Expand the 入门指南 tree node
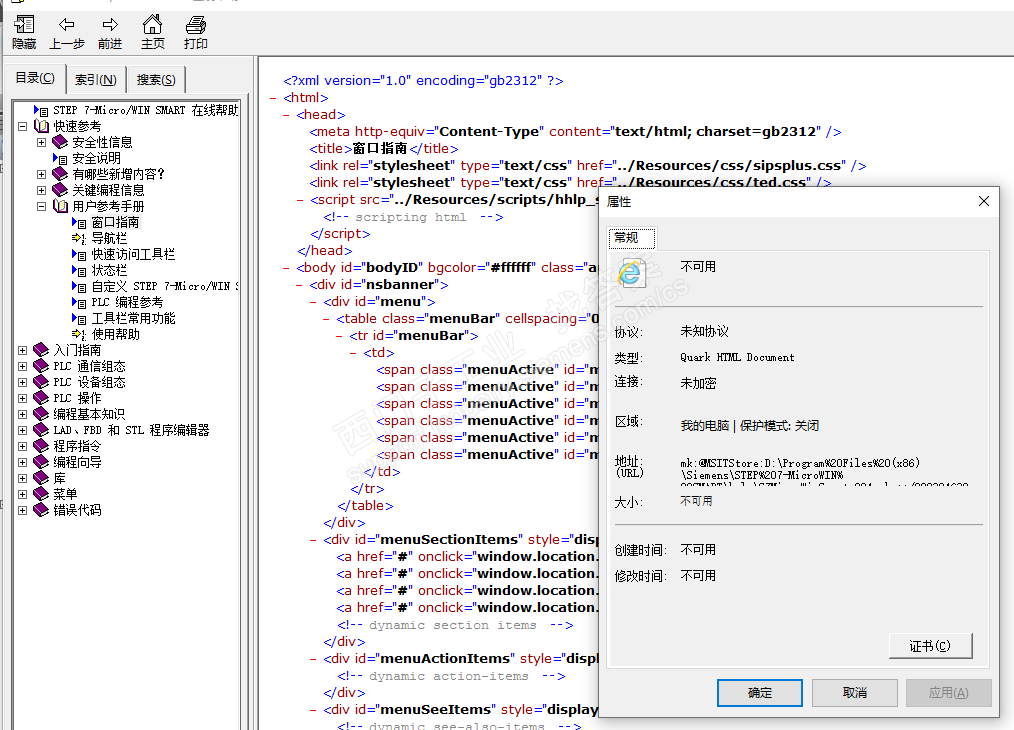Viewport: 1014px width, 730px height. coord(23,350)
